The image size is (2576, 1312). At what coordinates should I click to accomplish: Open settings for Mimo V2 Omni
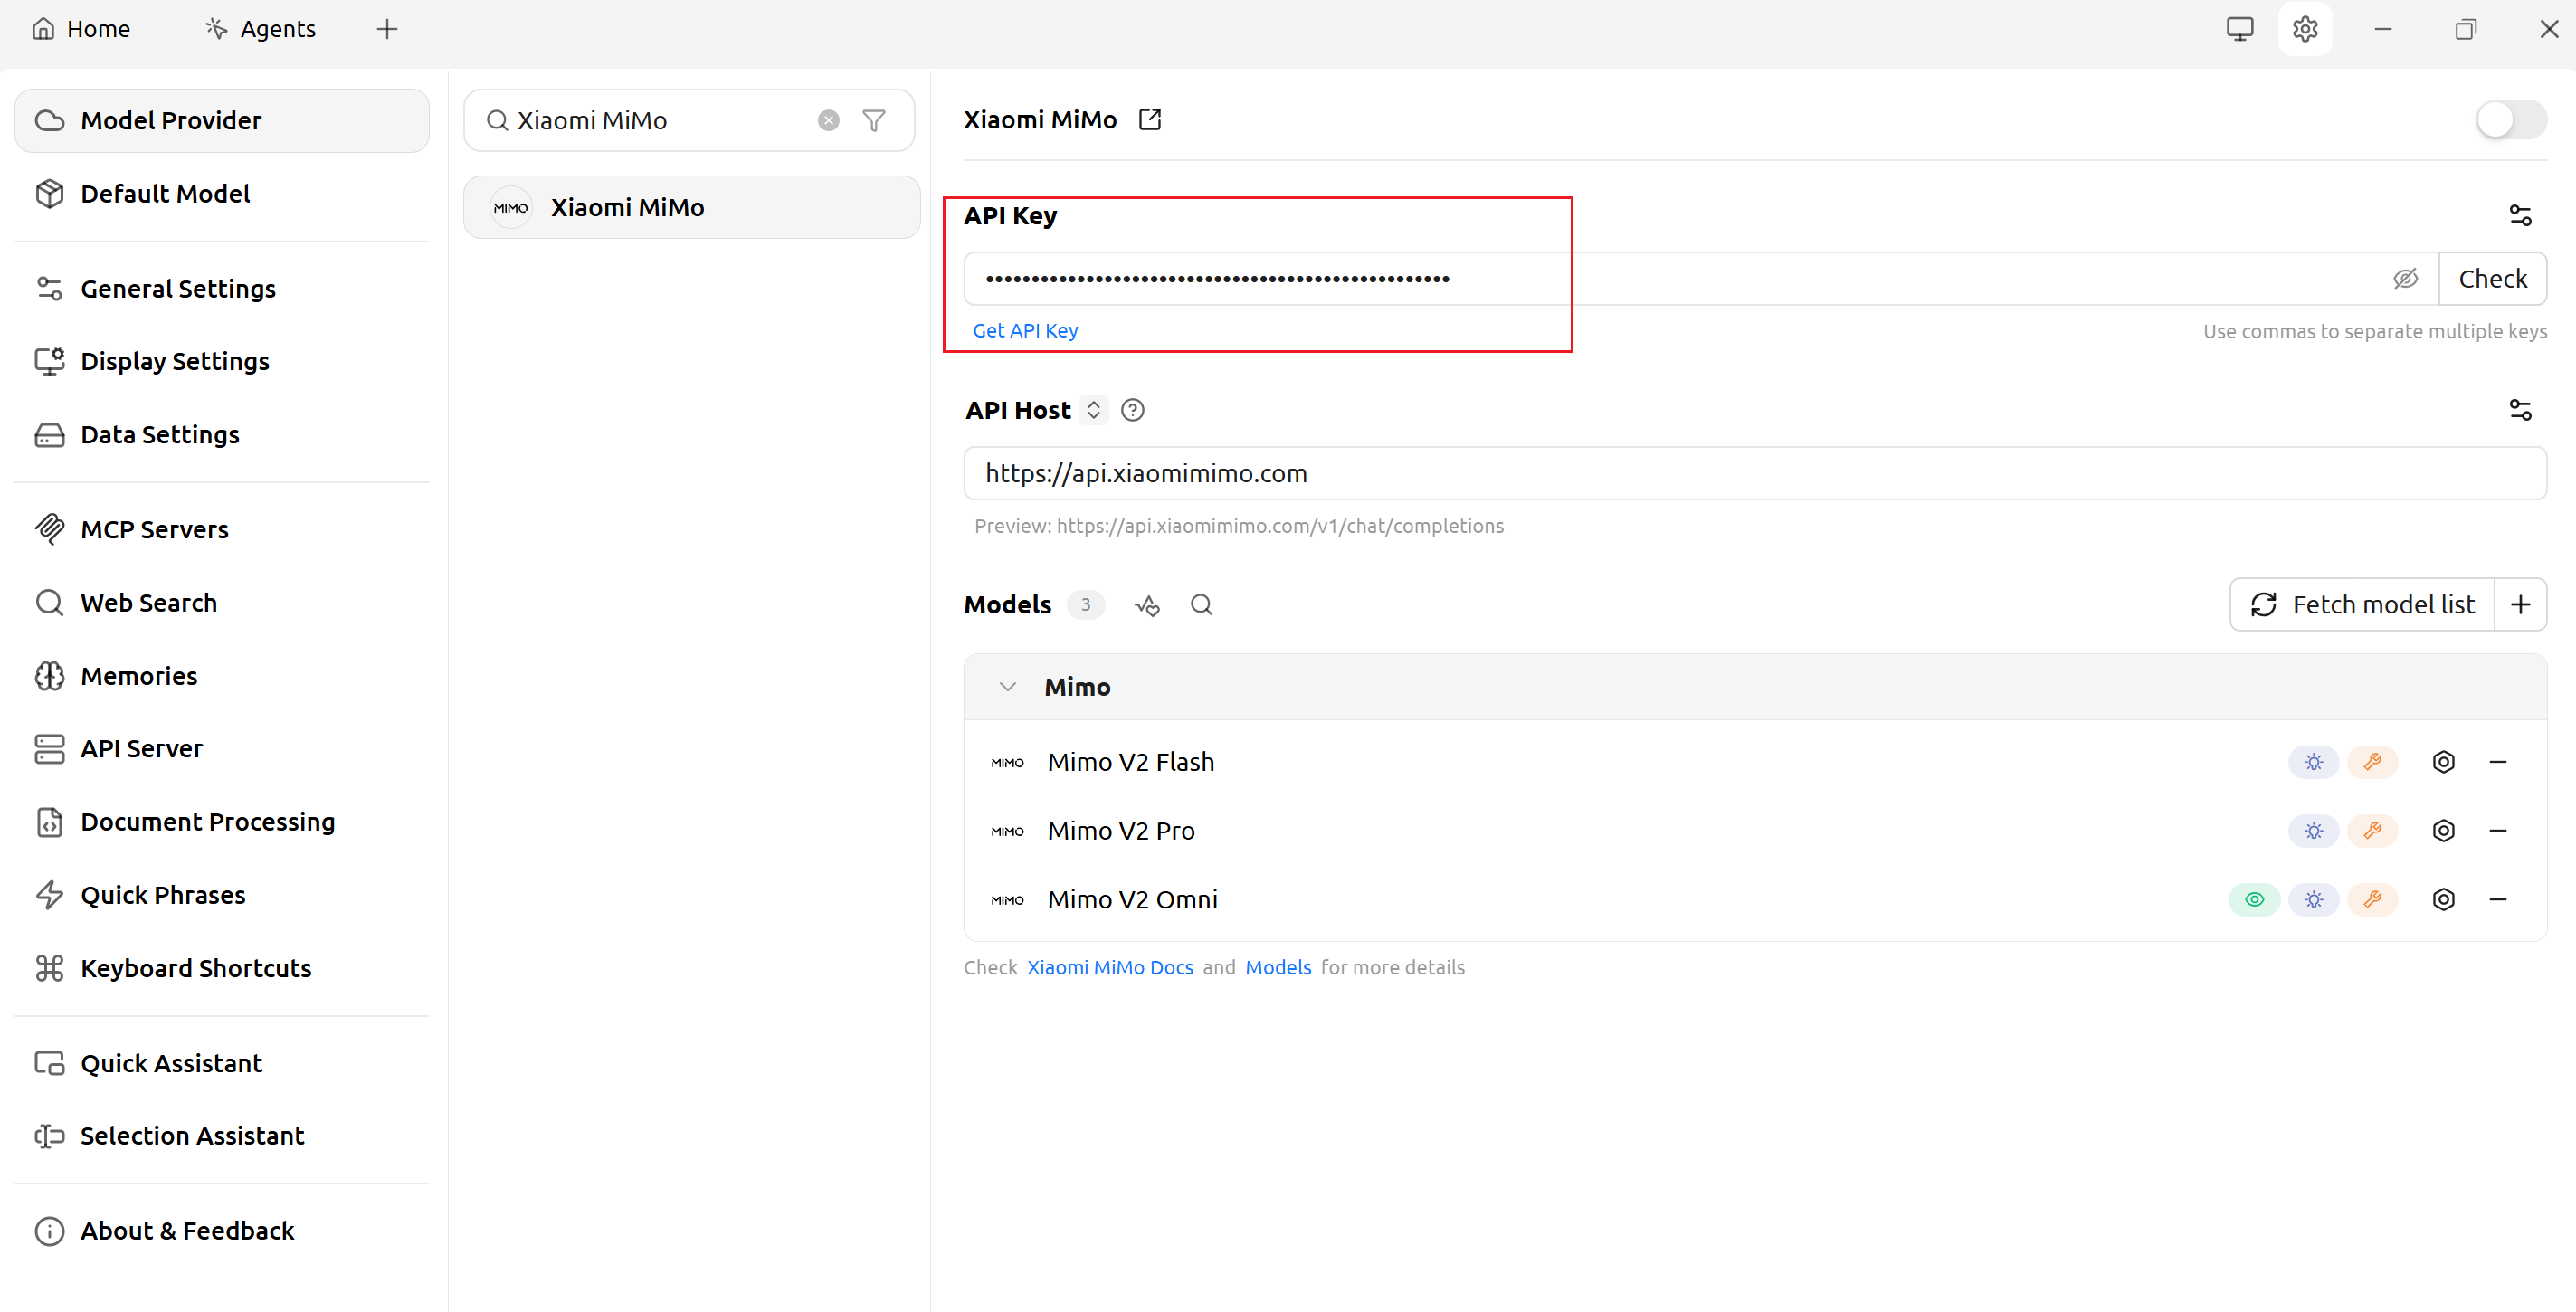point(2443,900)
